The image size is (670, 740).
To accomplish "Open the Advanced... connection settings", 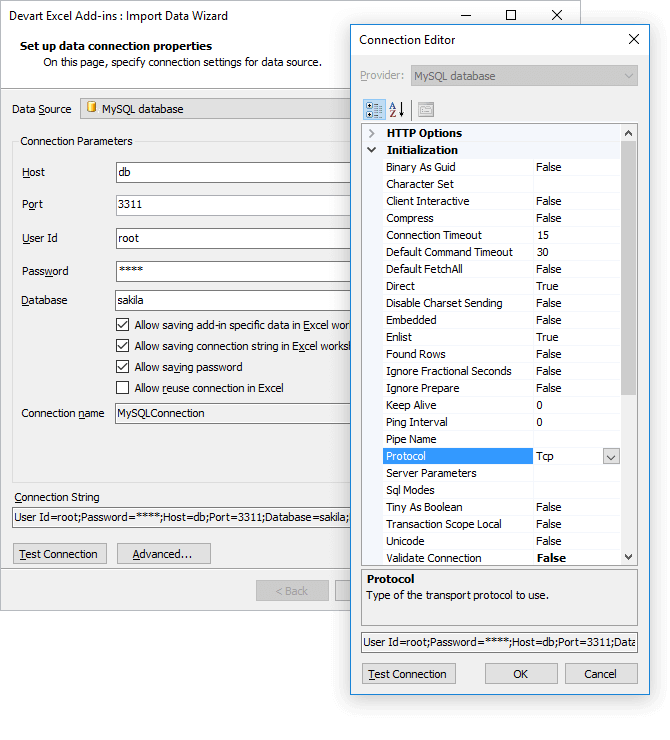I will pos(164,554).
